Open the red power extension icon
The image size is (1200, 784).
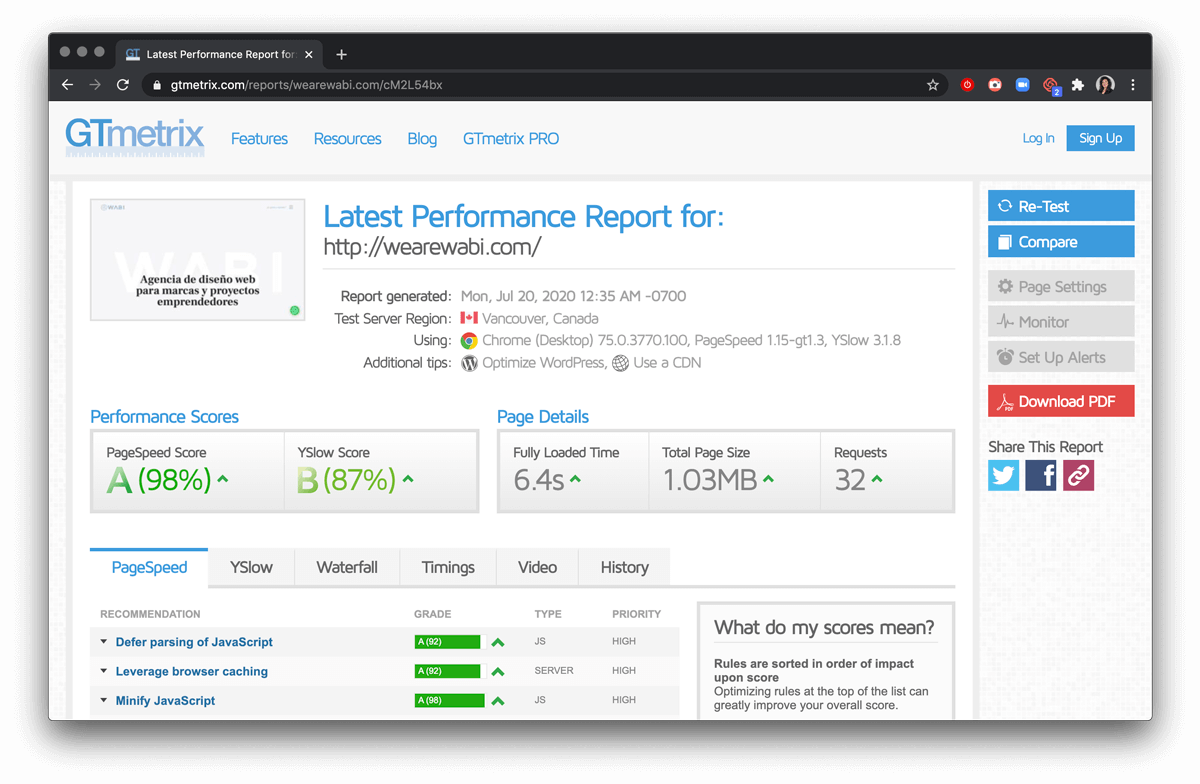click(967, 85)
